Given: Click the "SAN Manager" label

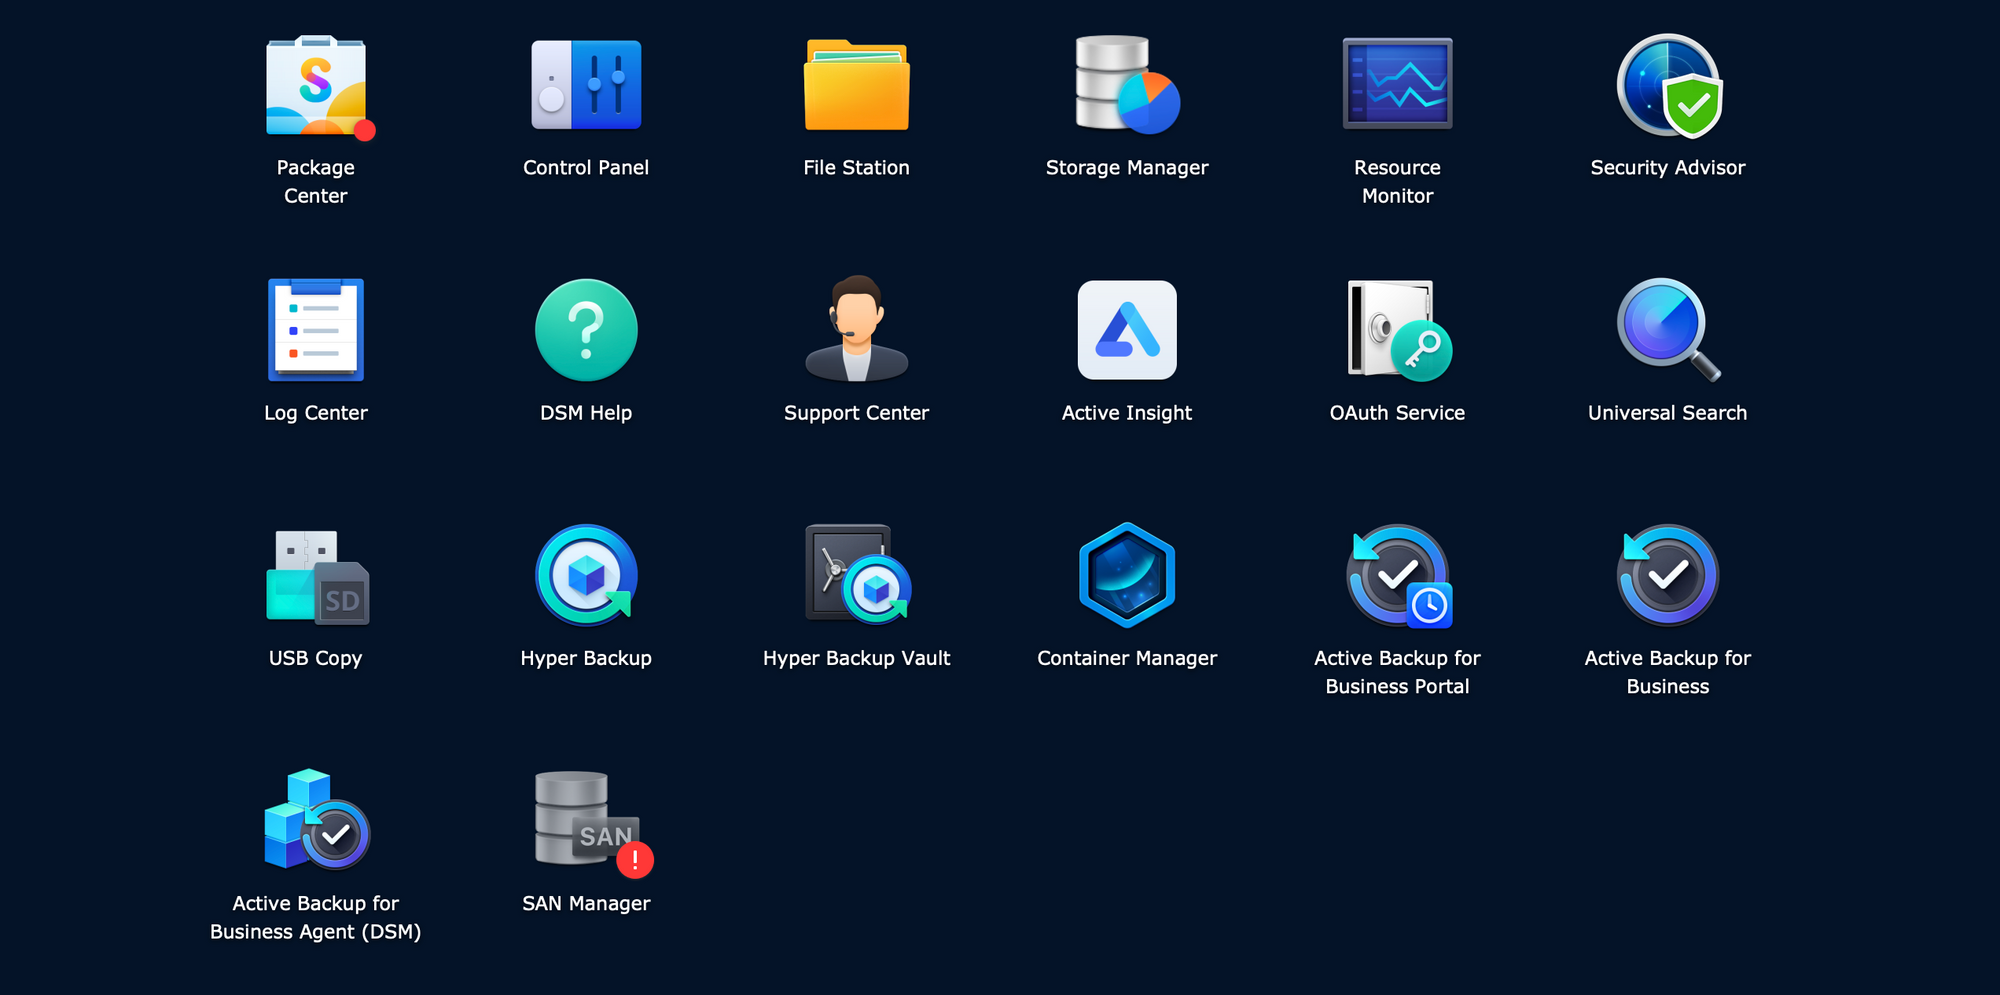Looking at the screenshot, I should point(586,903).
